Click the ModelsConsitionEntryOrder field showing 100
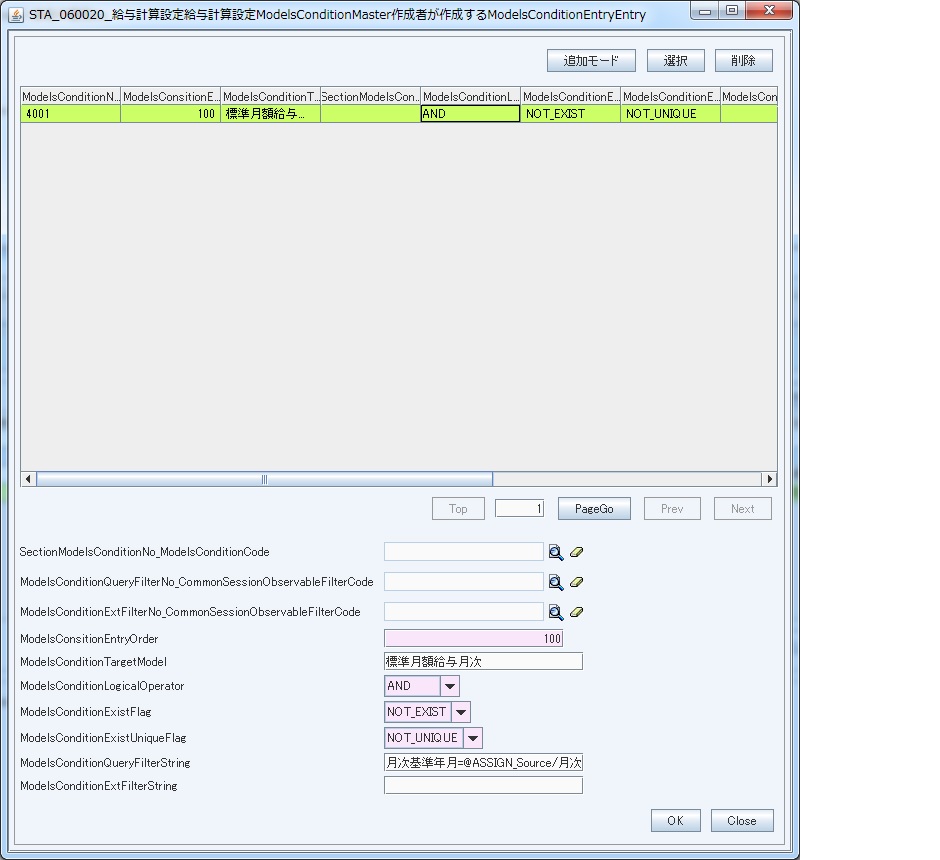This screenshot has height=860, width=940. 474,639
